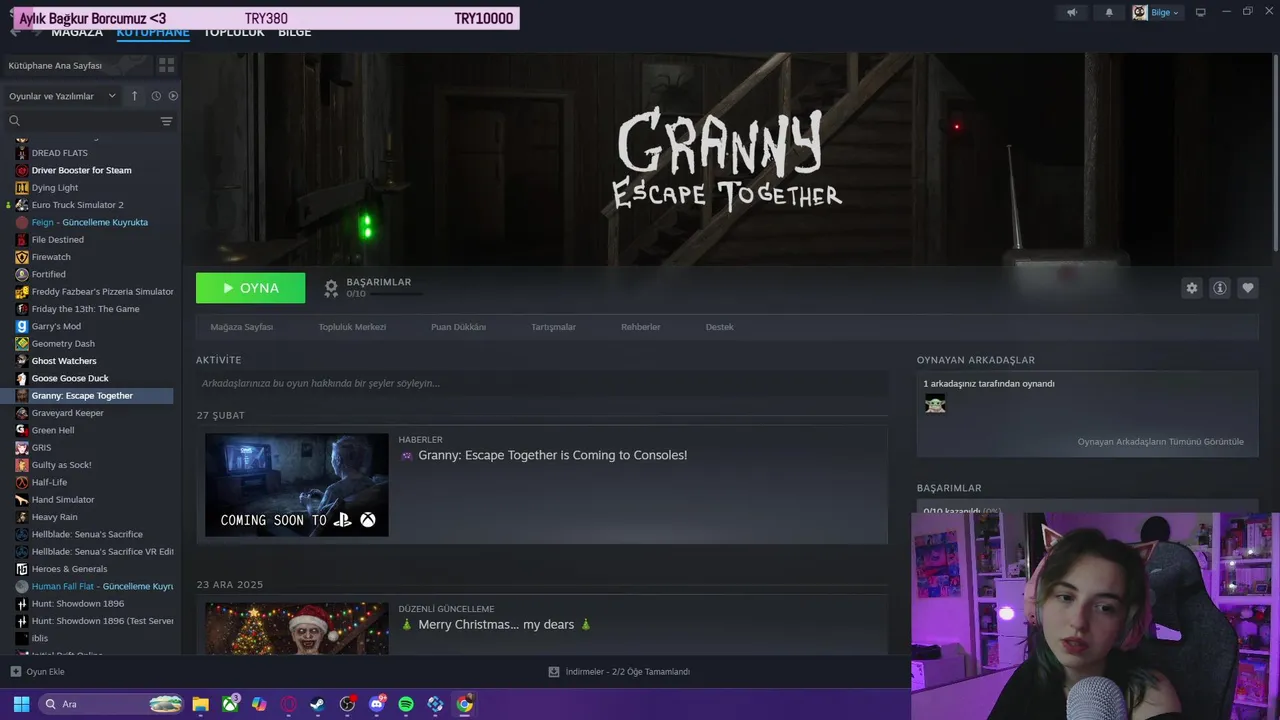Open game settings gear icon
The image size is (1280, 720).
[1191, 288]
